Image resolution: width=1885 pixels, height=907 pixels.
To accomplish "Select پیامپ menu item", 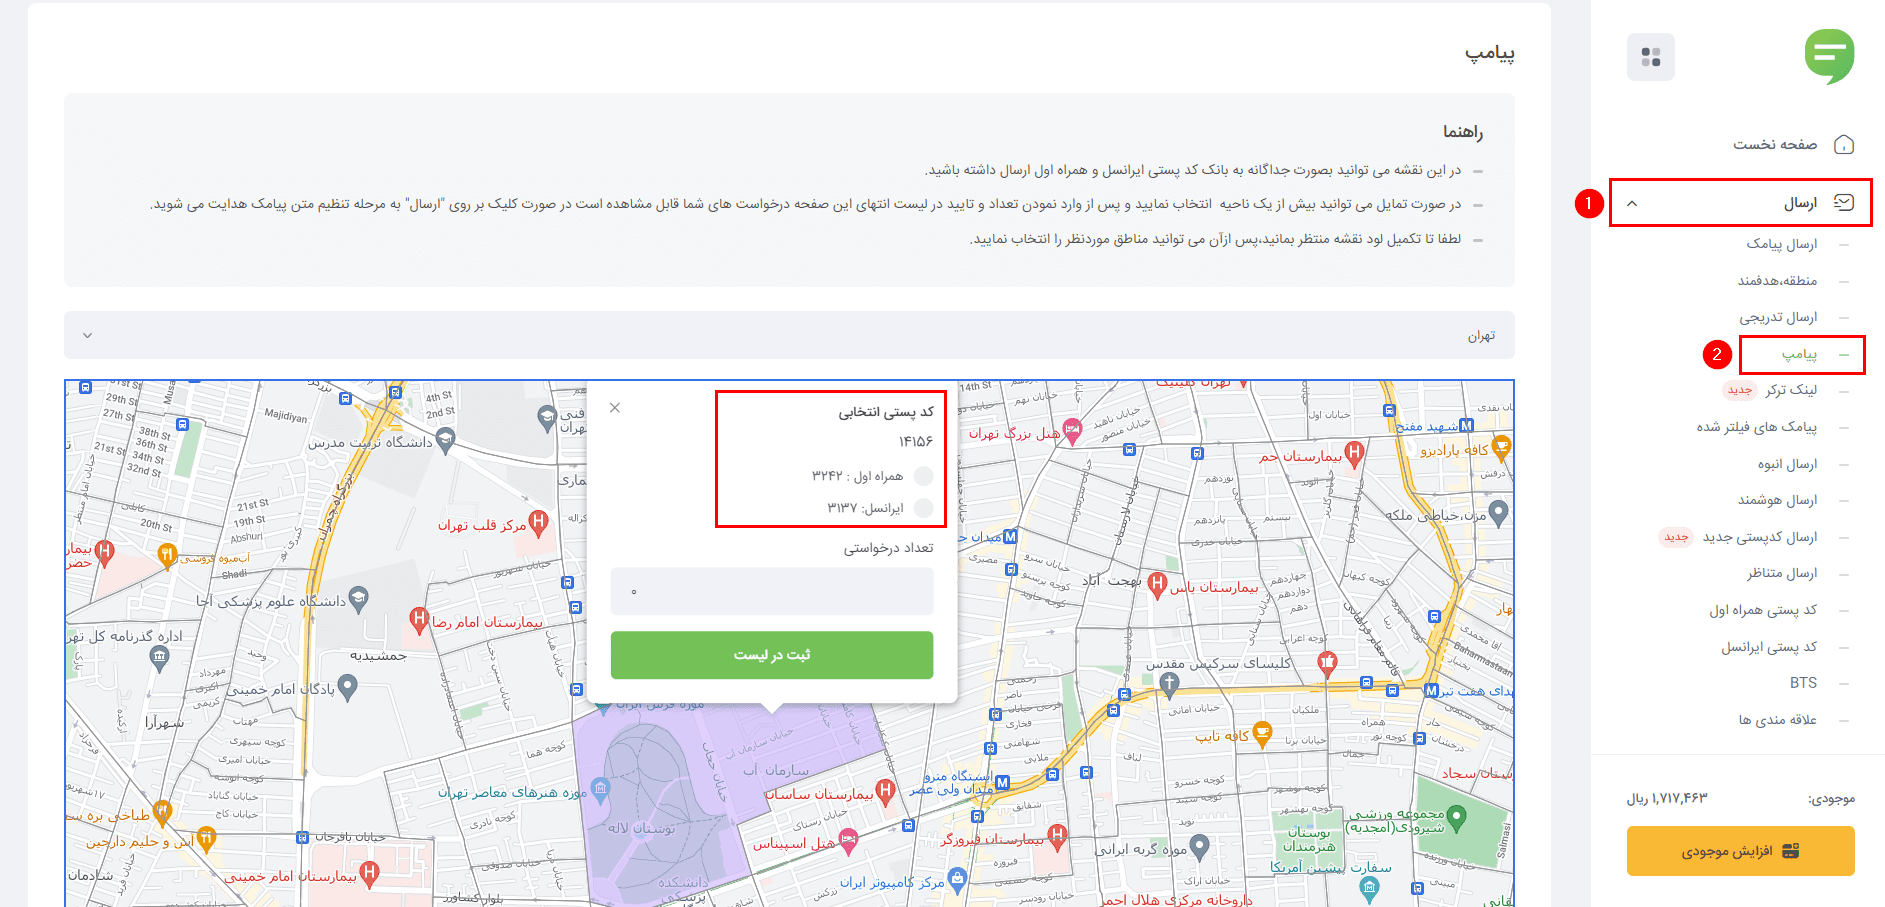I will (1799, 354).
